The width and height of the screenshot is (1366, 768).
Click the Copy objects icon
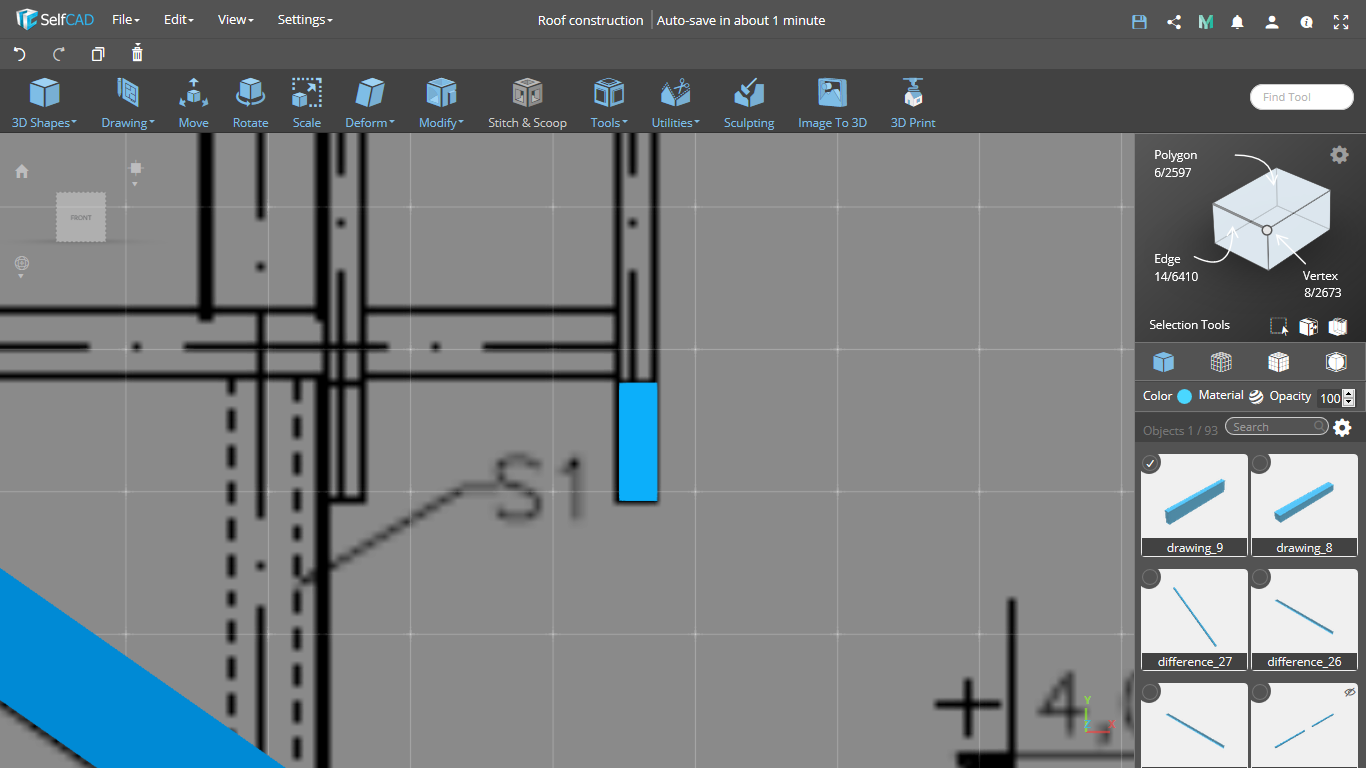coord(98,54)
